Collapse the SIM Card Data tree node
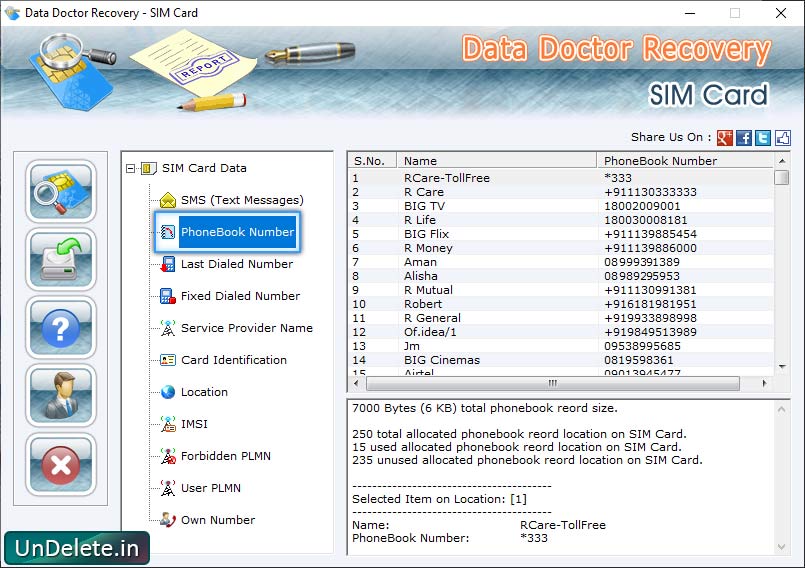Image resolution: width=805 pixels, height=568 pixels. coord(130,168)
